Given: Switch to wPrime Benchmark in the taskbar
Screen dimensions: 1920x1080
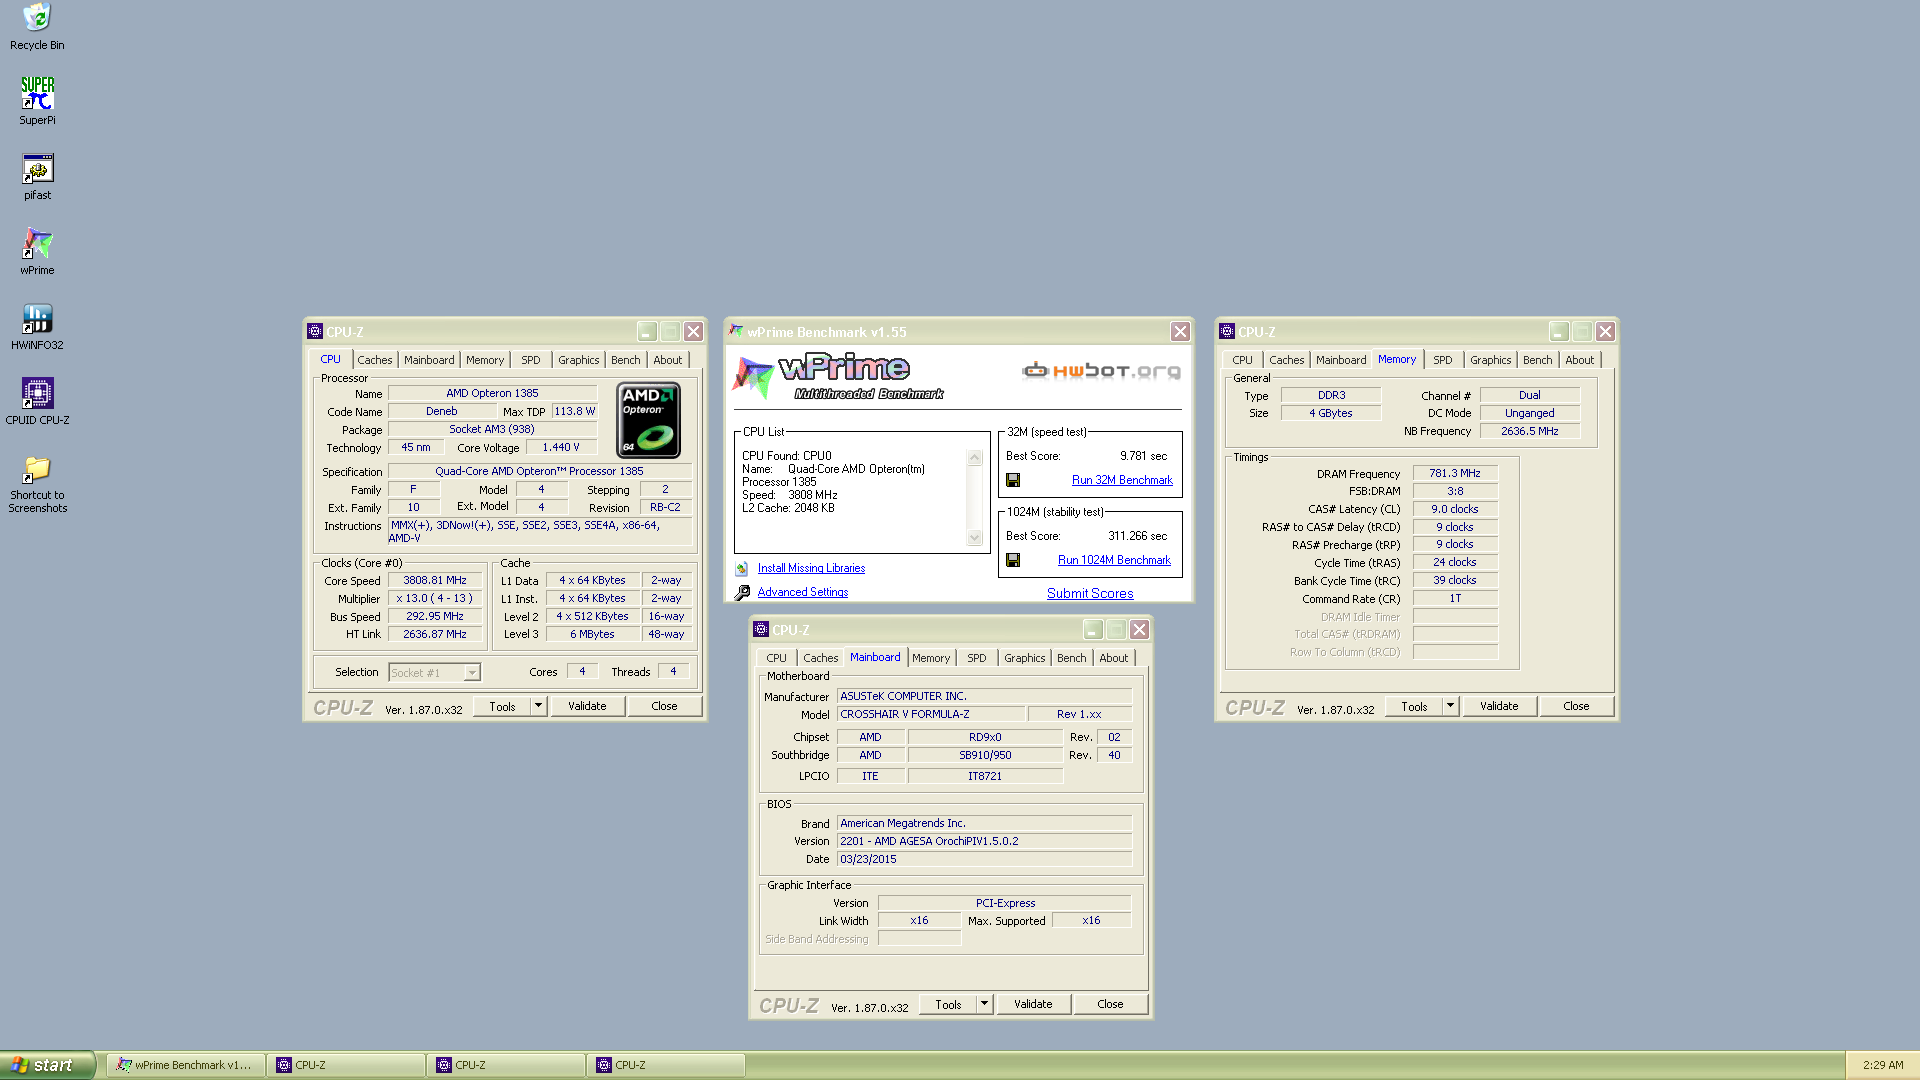Looking at the screenshot, I should [186, 1065].
